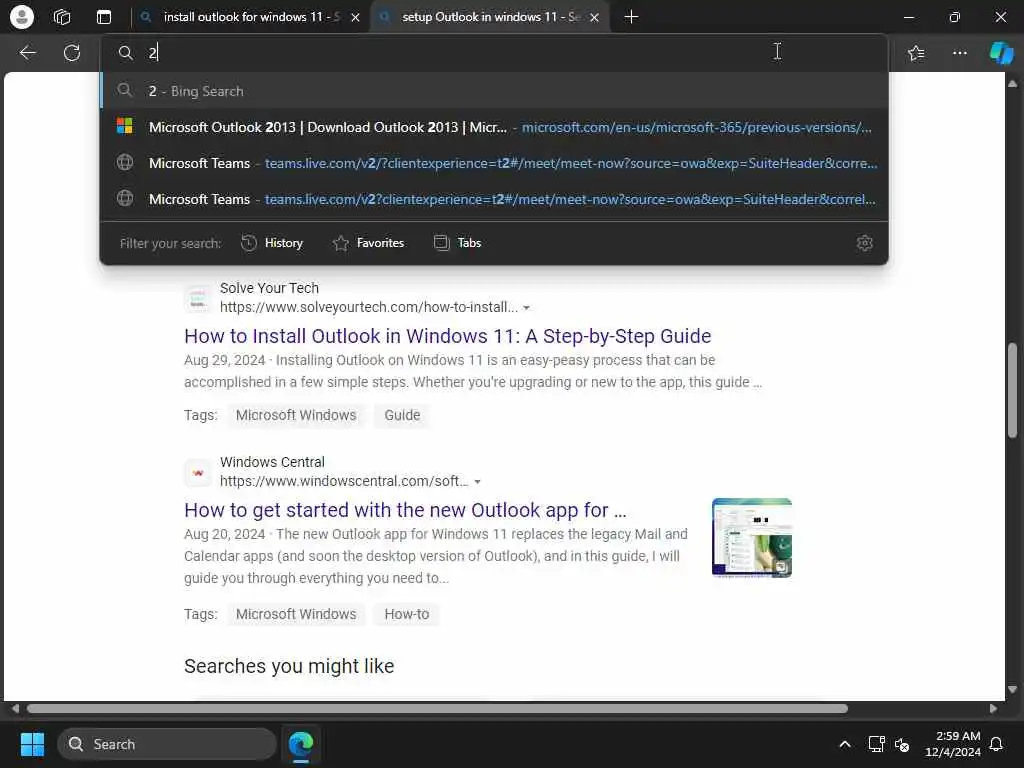Filter search by Favorites
1024x768 pixels.
click(x=368, y=243)
